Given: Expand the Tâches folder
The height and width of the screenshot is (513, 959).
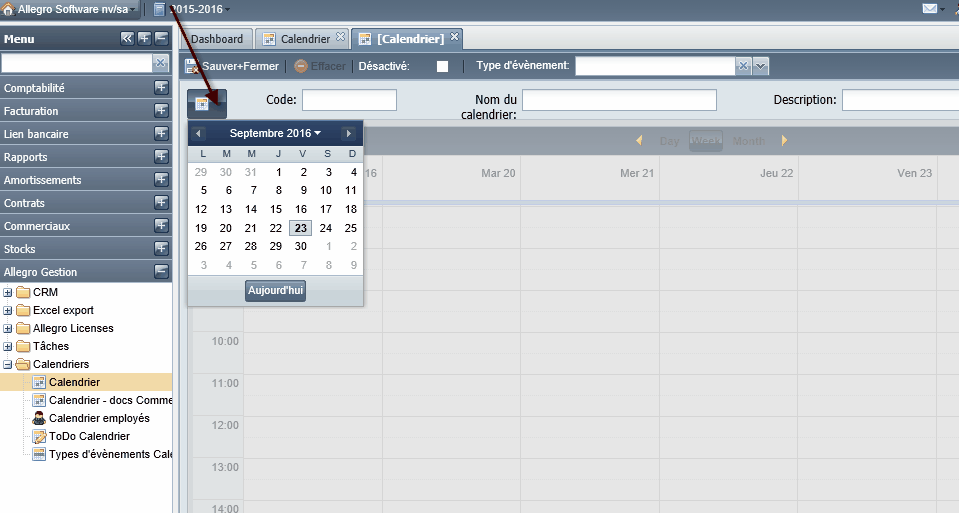Looking at the screenshot, I should coord(8,346).
